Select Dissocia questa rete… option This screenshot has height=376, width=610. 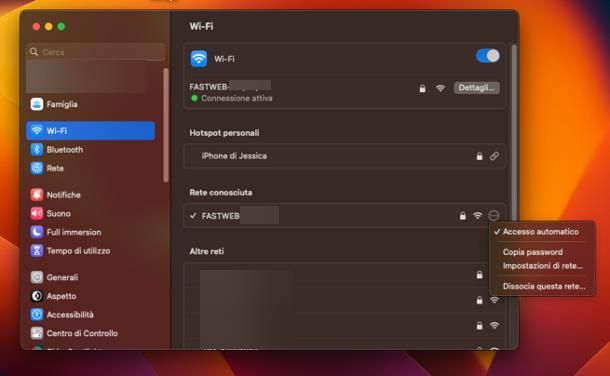pos(544,286)
